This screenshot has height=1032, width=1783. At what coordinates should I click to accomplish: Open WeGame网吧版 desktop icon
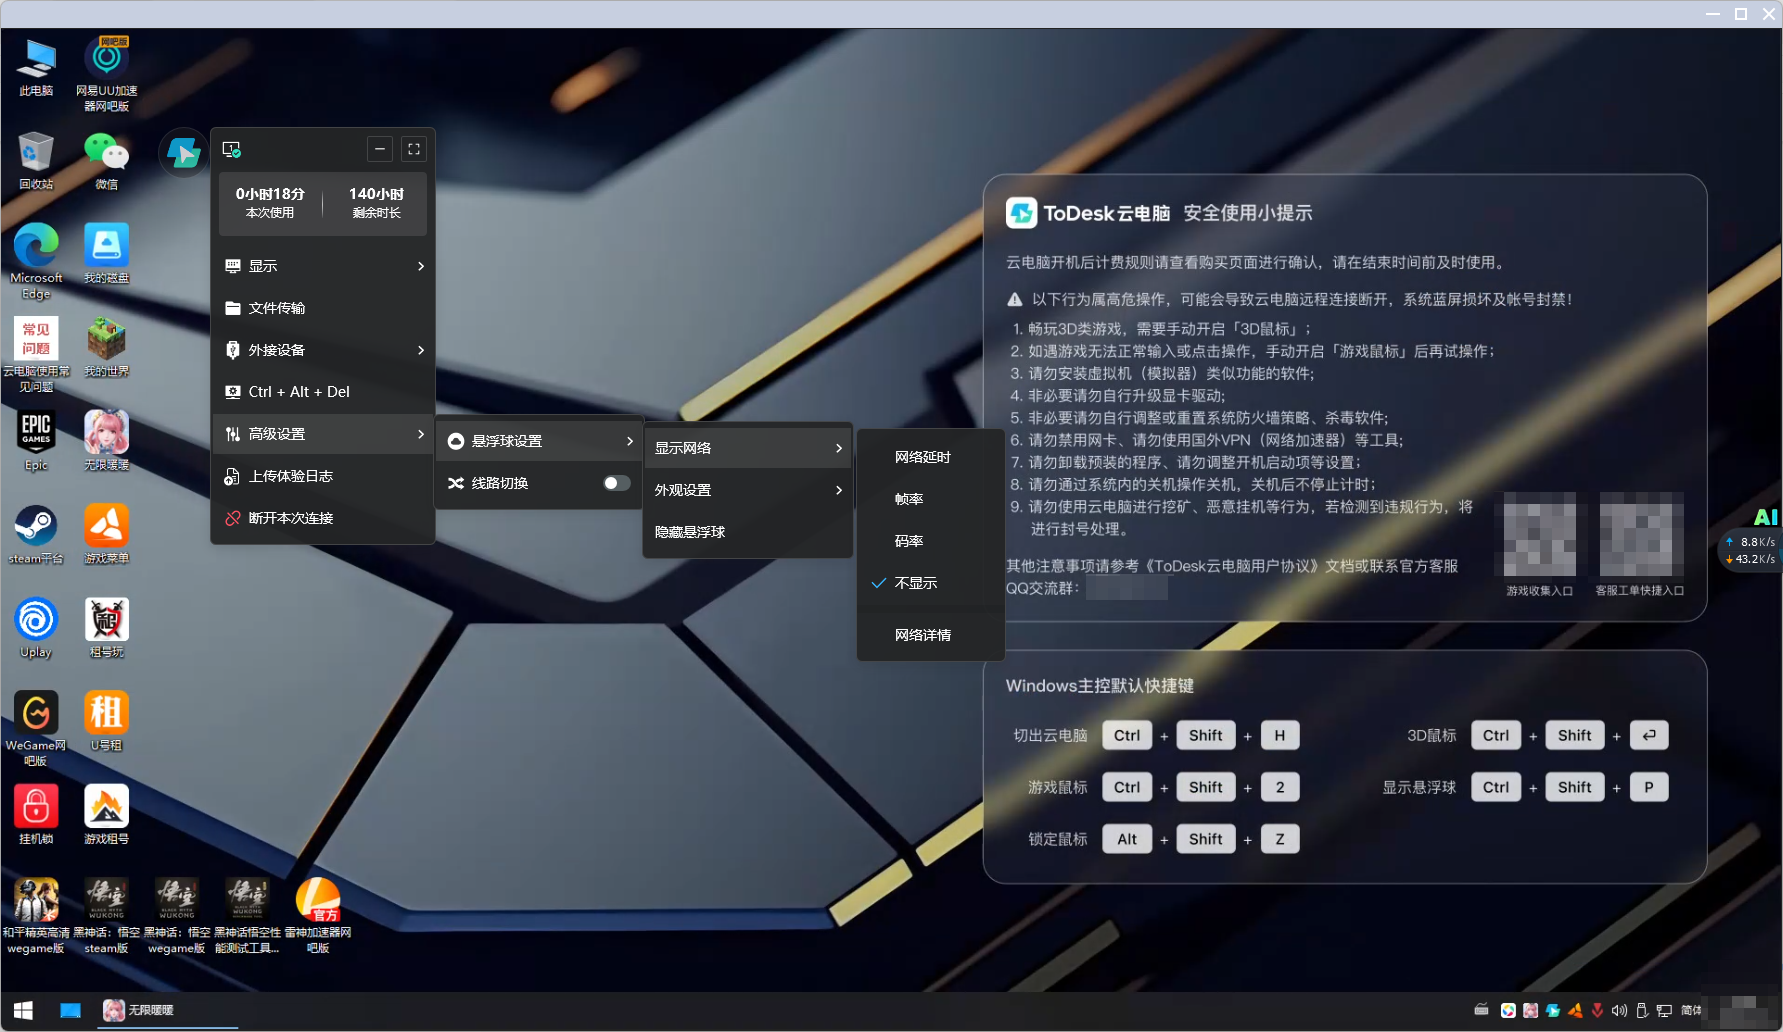(36, 728)
